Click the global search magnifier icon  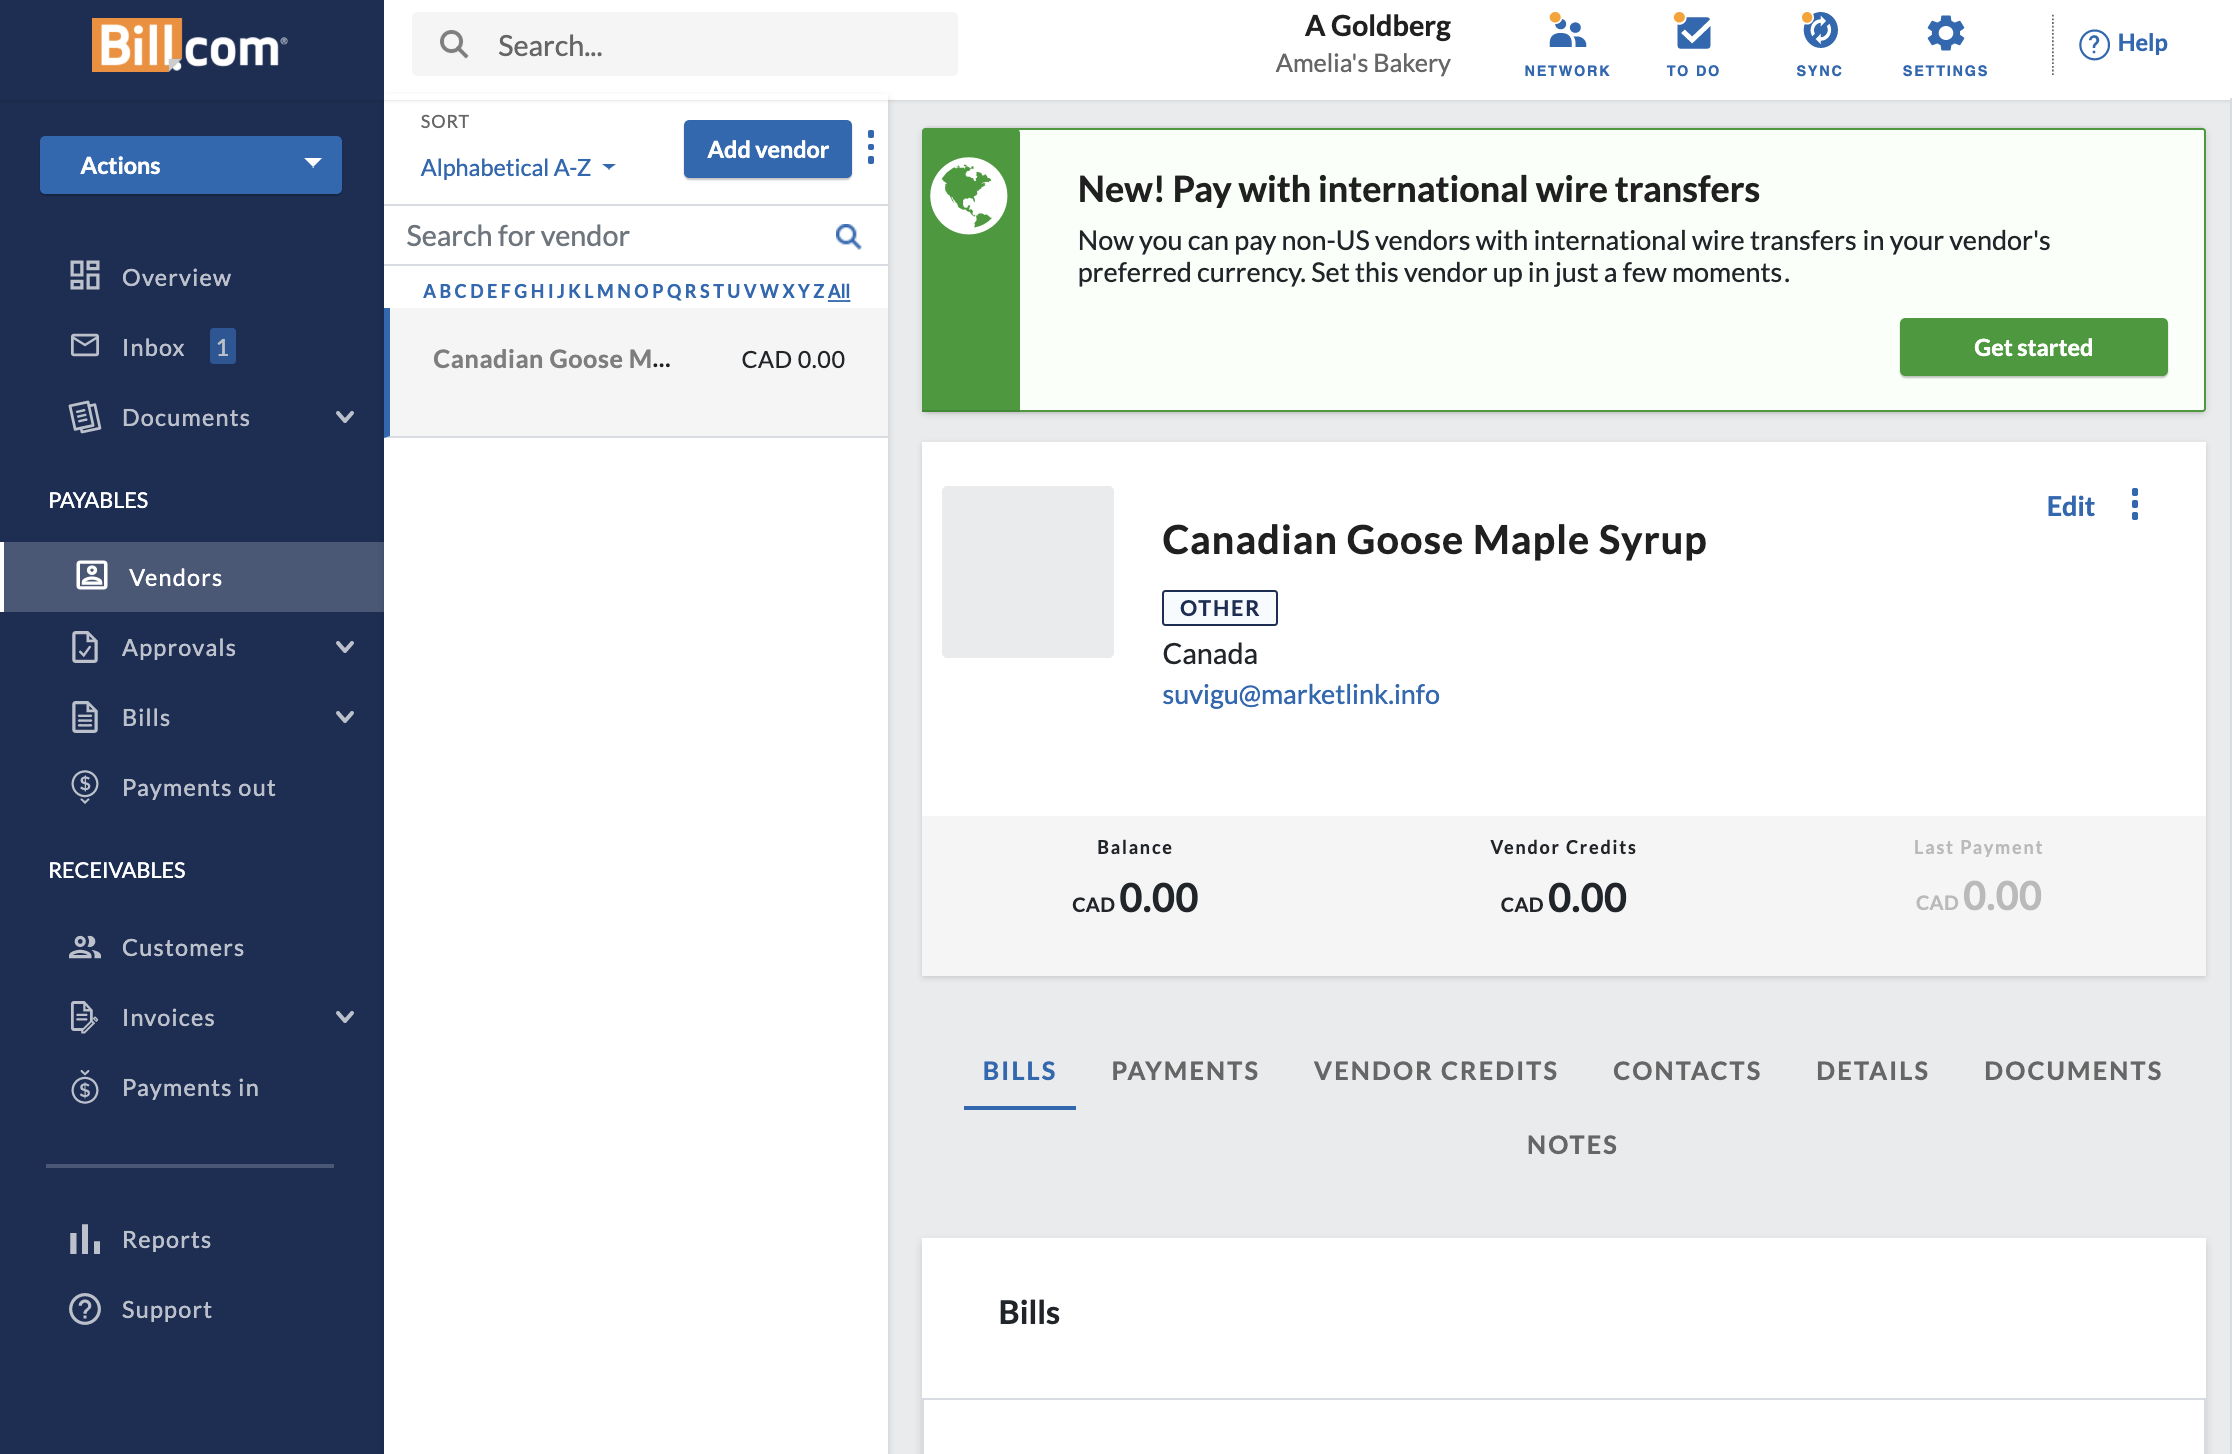point(454,44)
